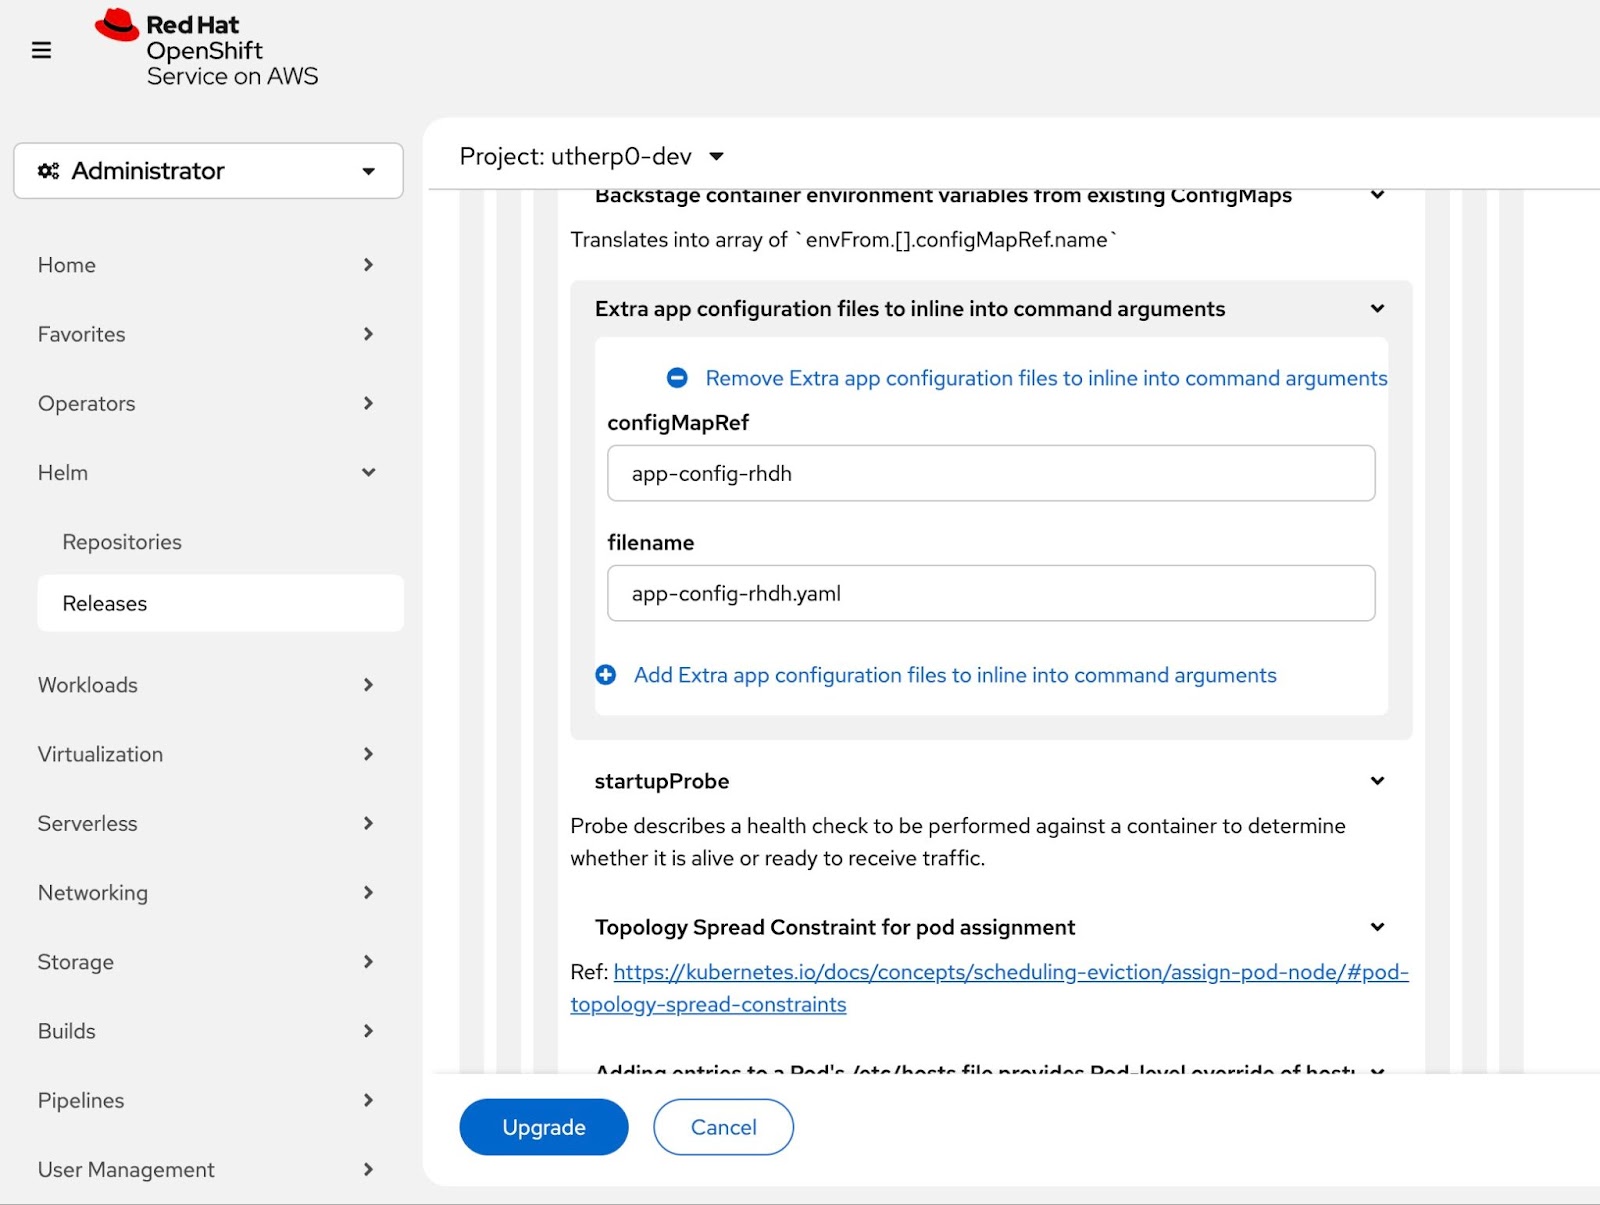1600x1205 pixels.
Task: Open the Administrator perspective switcher
Action: (x=208, y=171)
